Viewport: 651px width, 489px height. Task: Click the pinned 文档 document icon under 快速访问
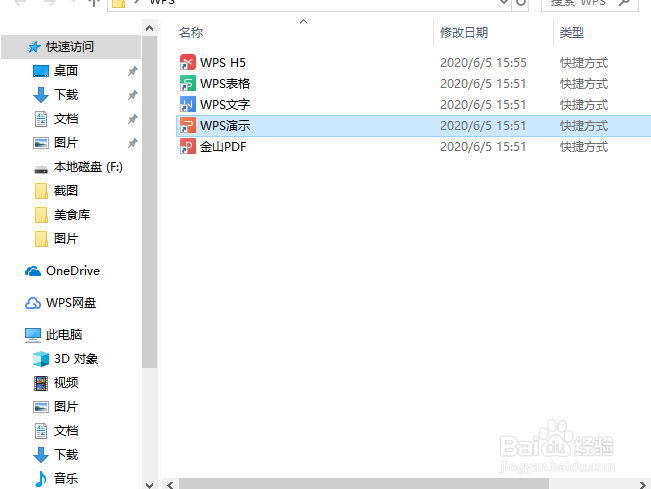(x=41, y=119)
